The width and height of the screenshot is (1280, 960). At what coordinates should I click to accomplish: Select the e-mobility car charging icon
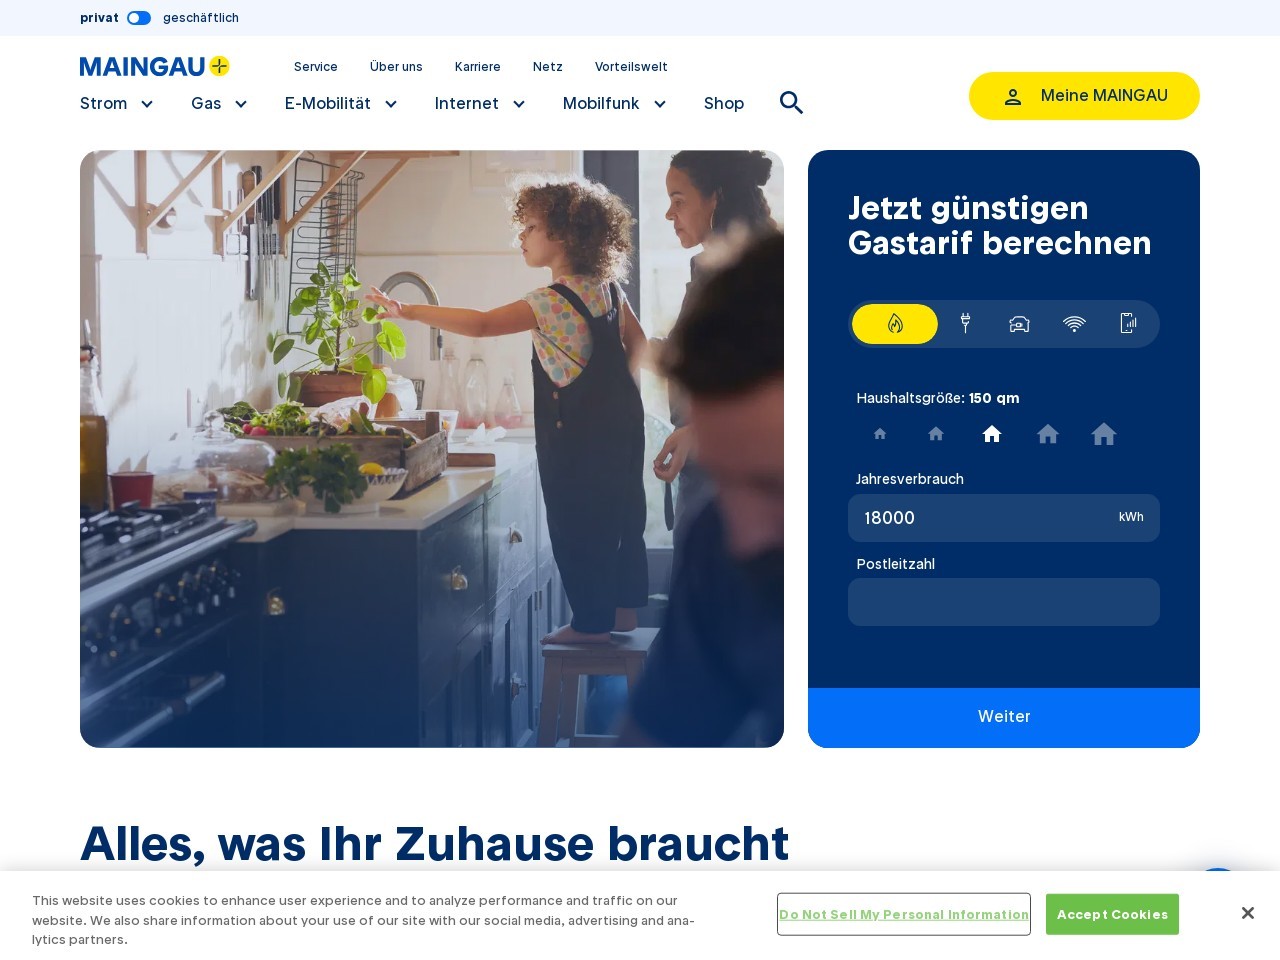(x=1019, y=323)
